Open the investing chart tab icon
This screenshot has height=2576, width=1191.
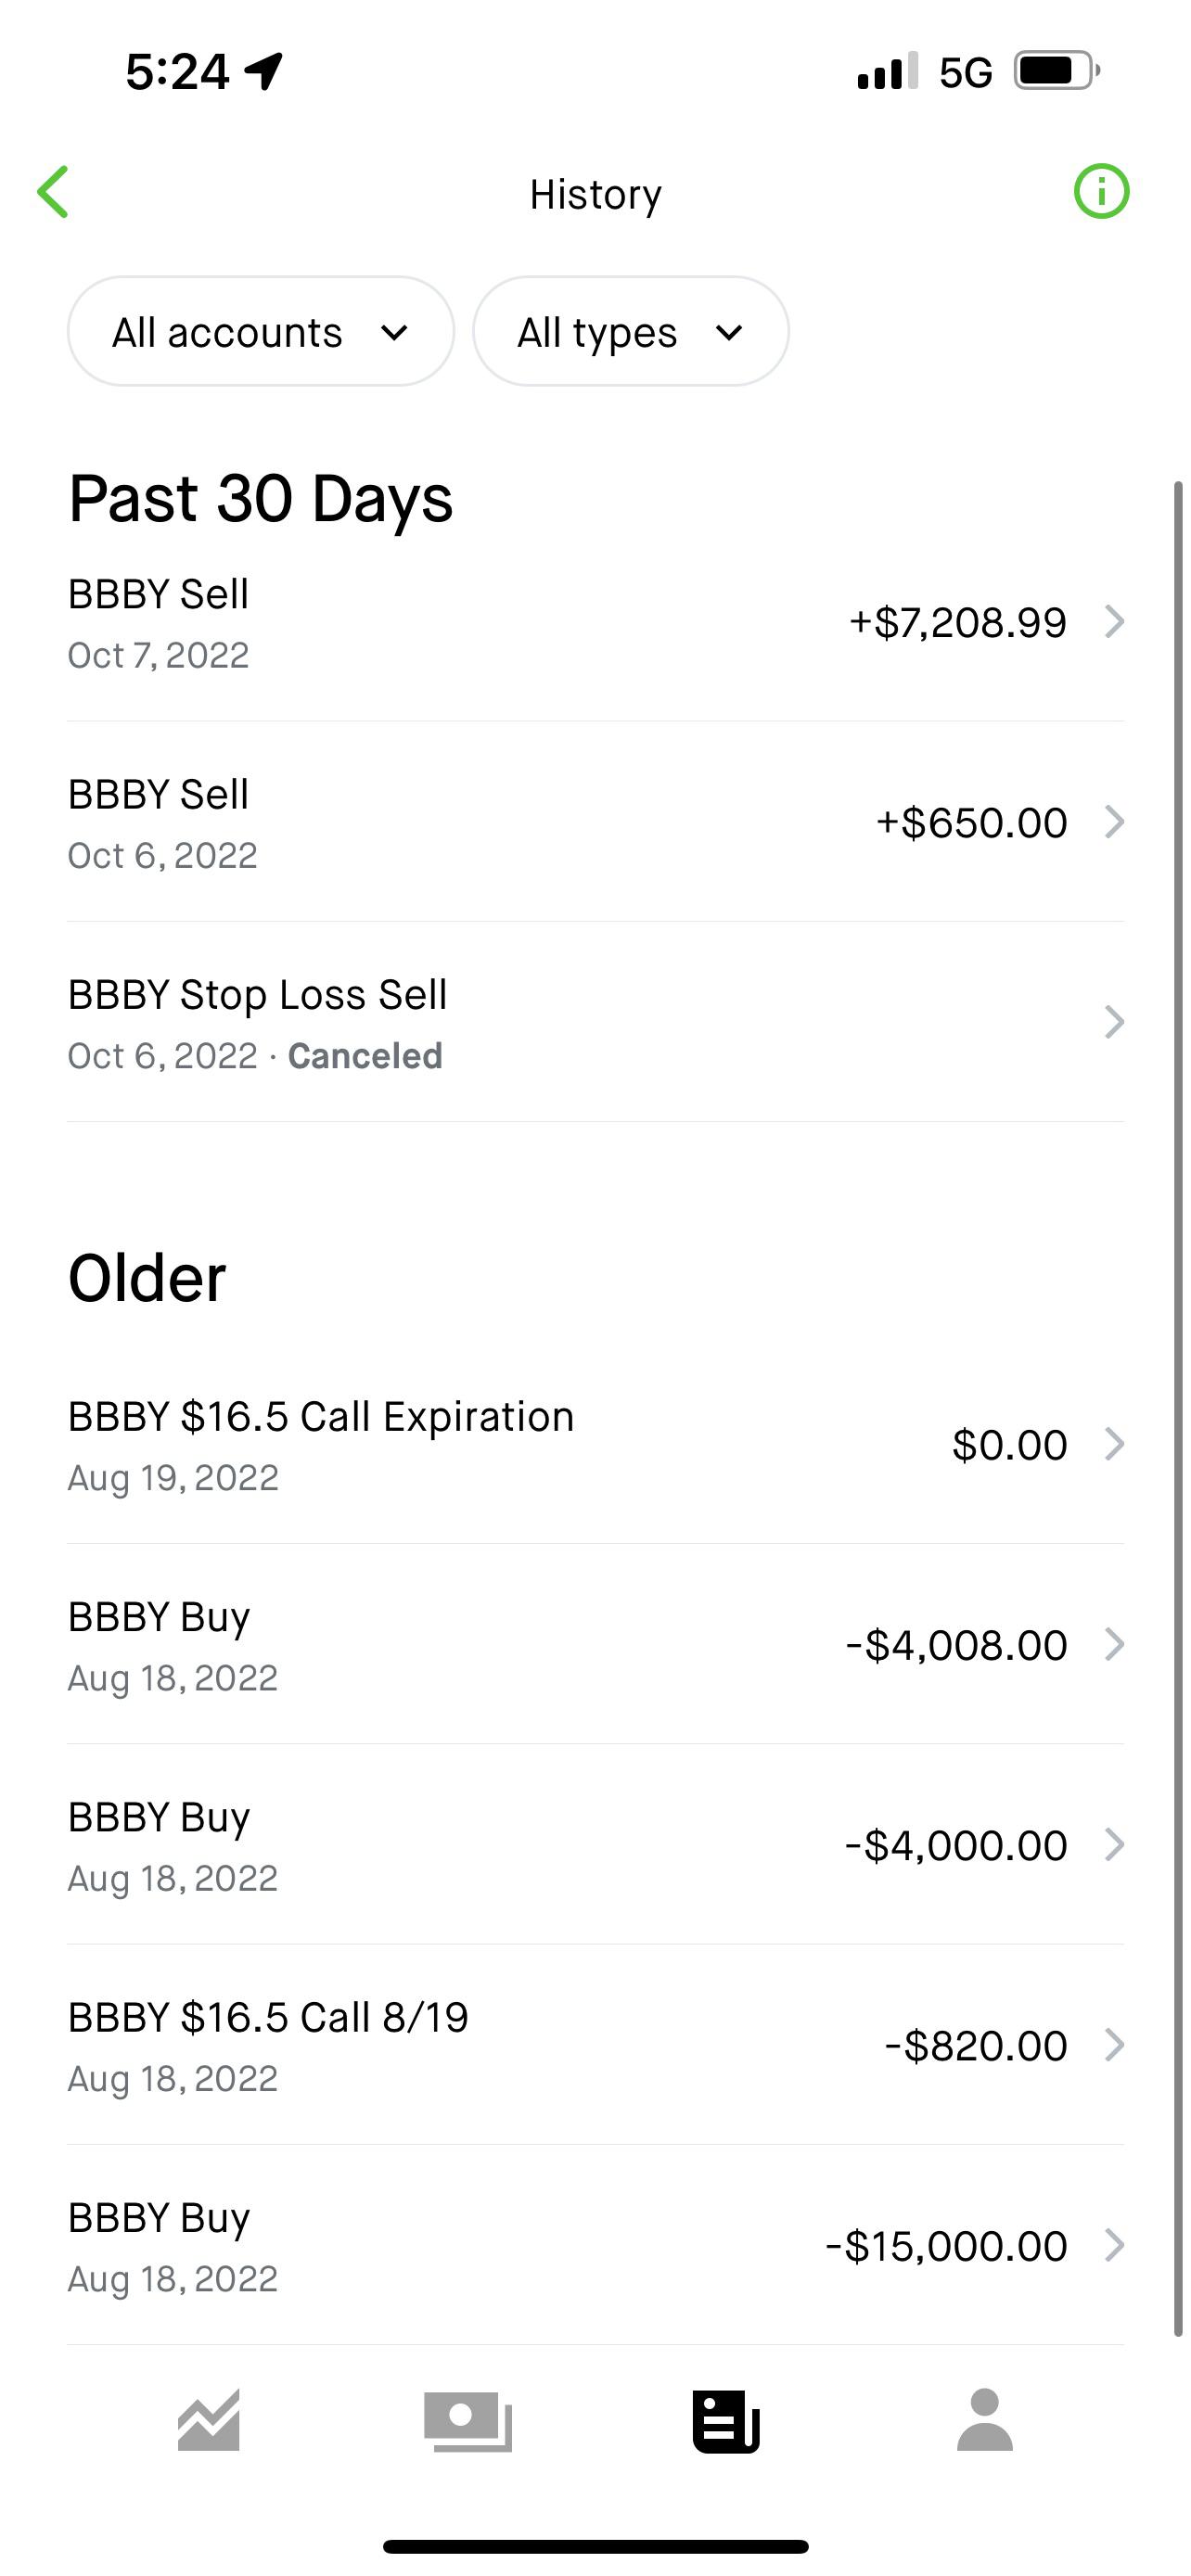209,2420
